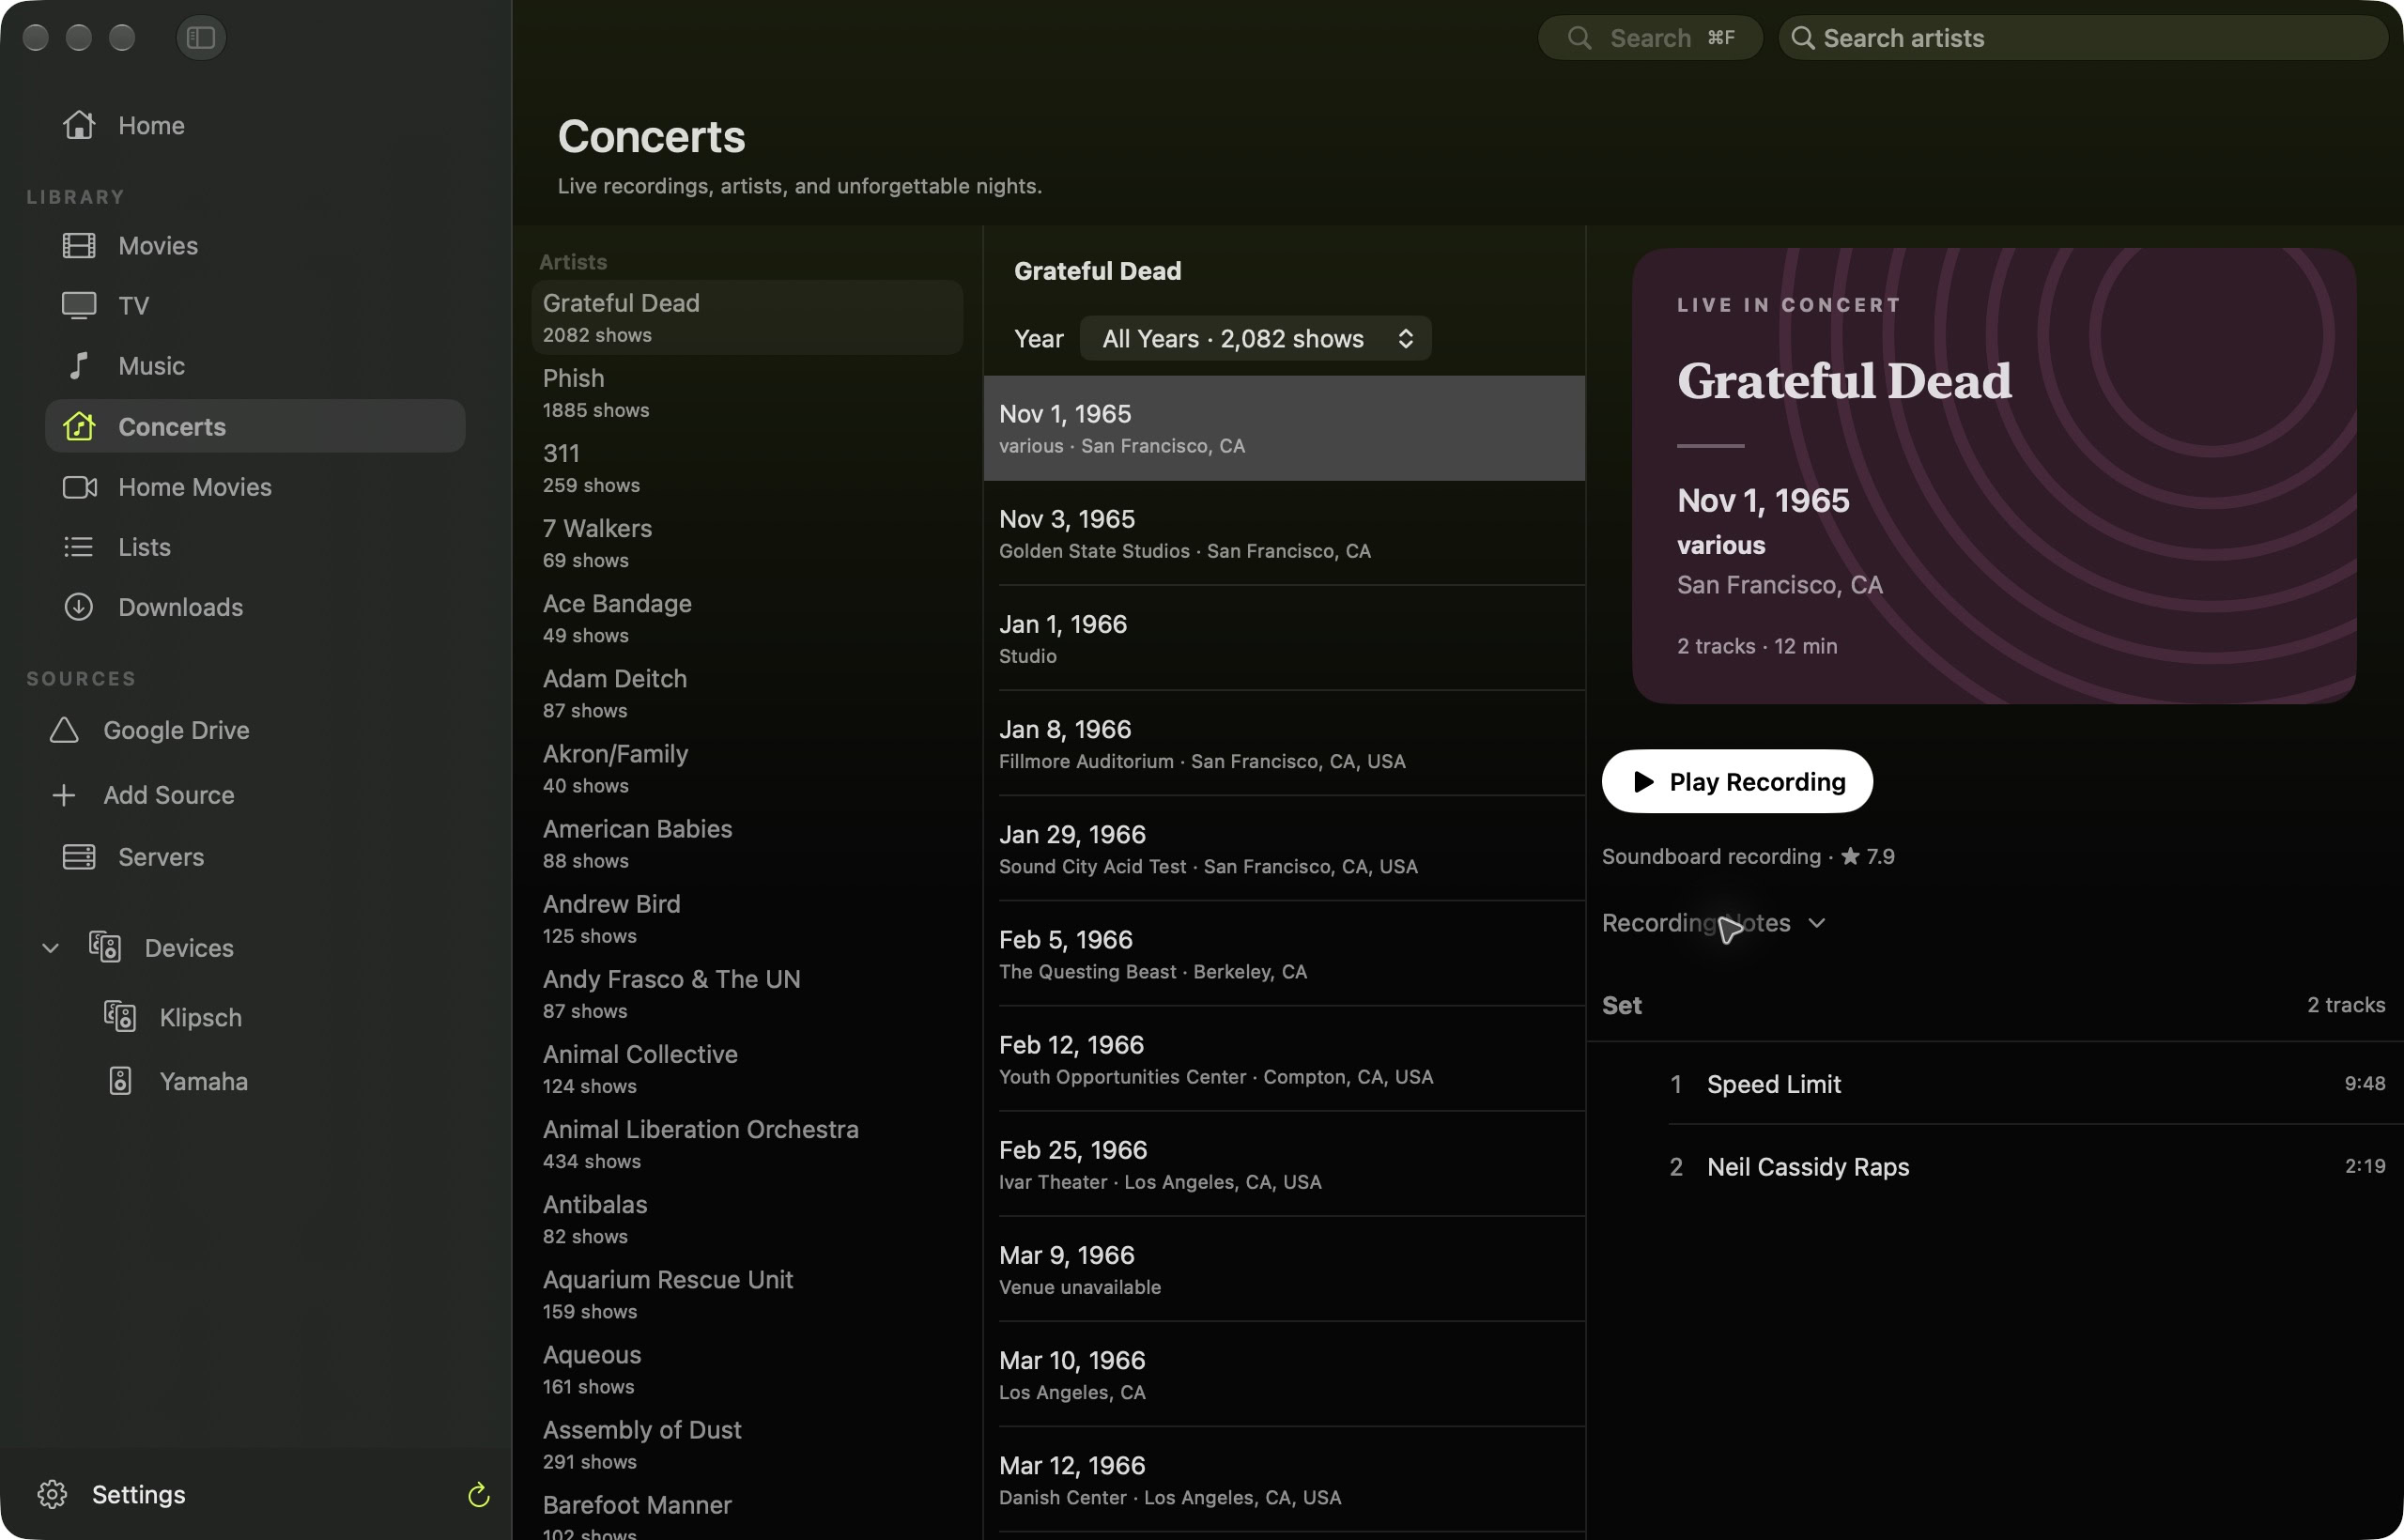
Task: Click the refresh icon beside Settings
Action: (479, 1494)
